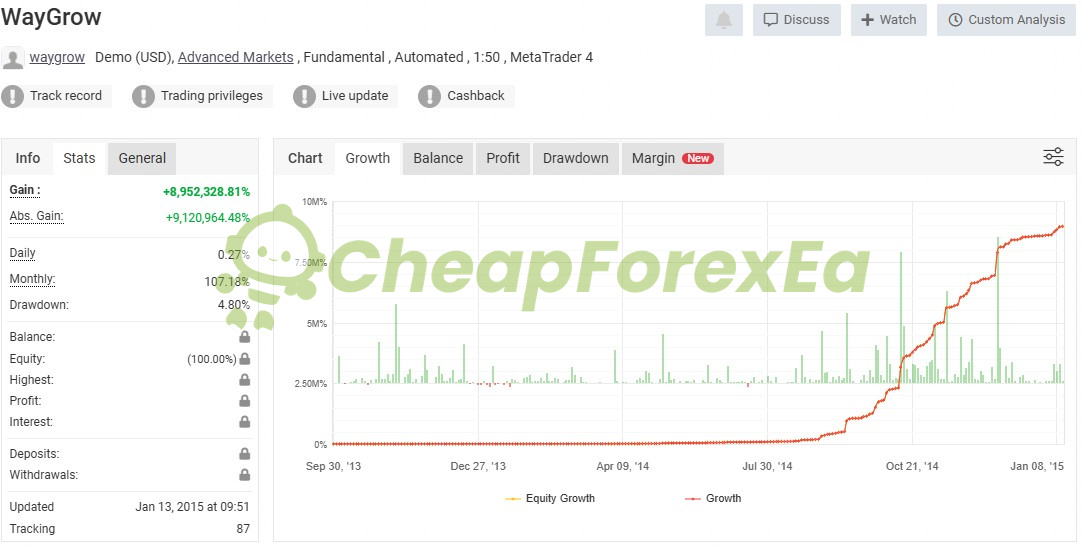
Task: Click the abs. gain value +9,120,964.48%
Action: coord(208,218)
